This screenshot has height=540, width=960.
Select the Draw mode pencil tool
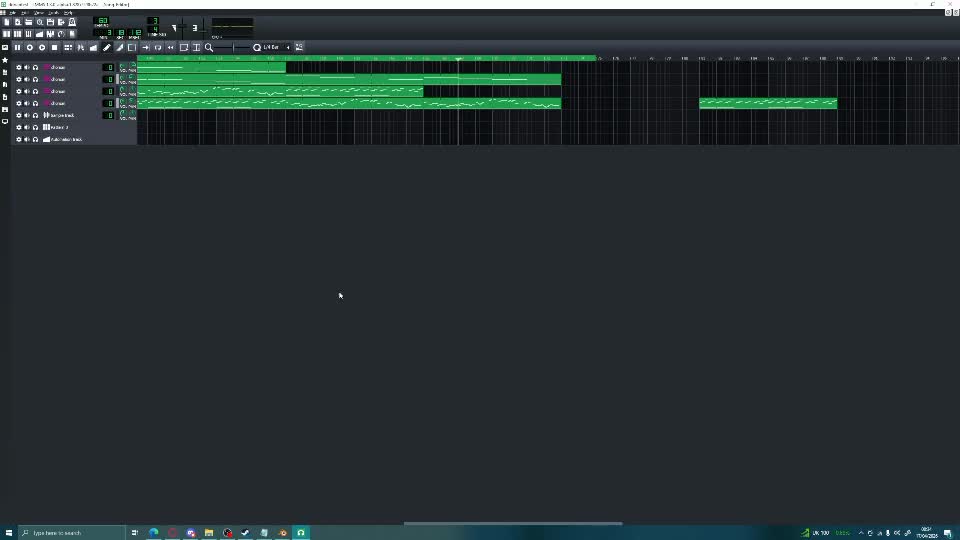[107, 47]
